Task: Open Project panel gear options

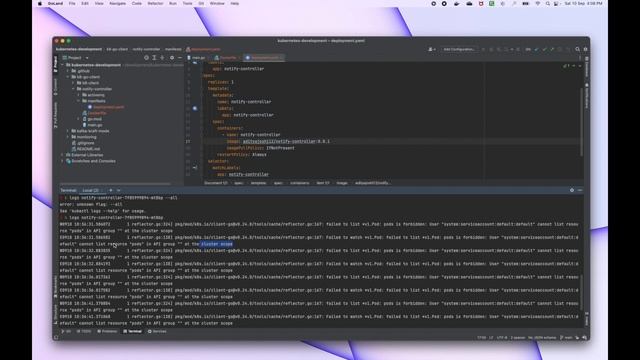Action: point(172,58)
